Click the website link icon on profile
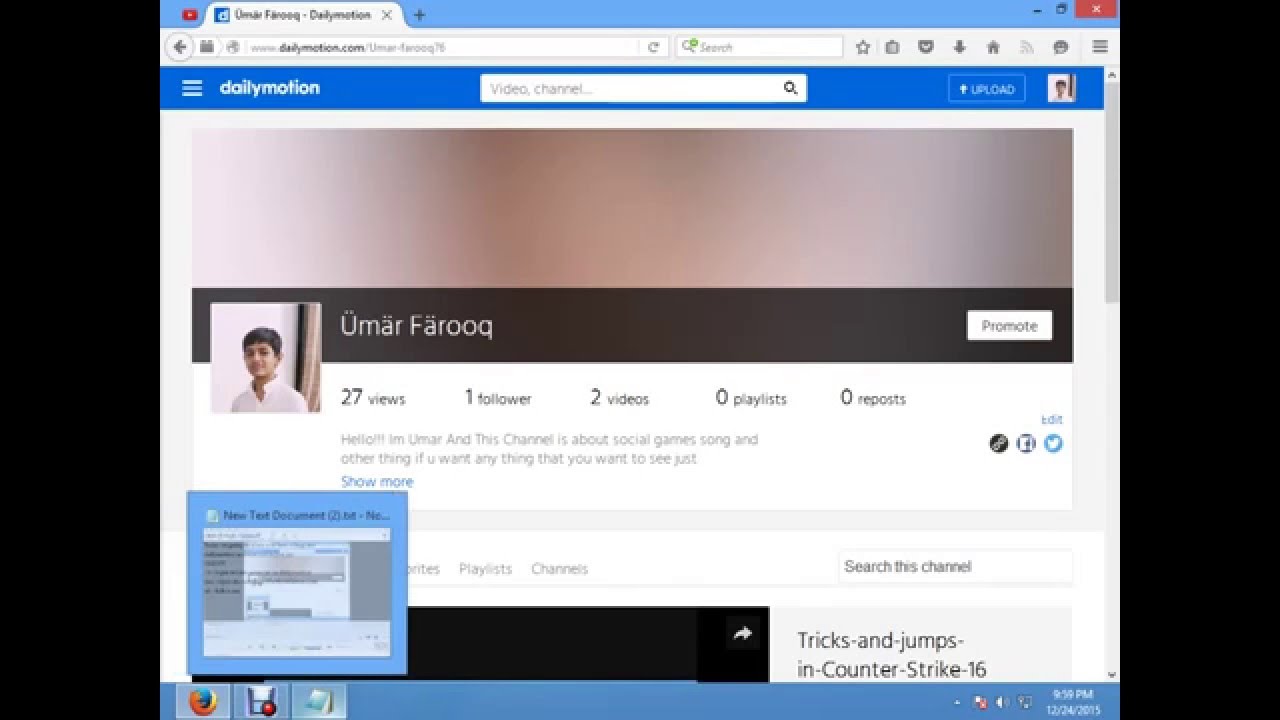Image resolution: width=1280 pixels, height=720 pixels. pyautogui.click(x=999, y=443)
